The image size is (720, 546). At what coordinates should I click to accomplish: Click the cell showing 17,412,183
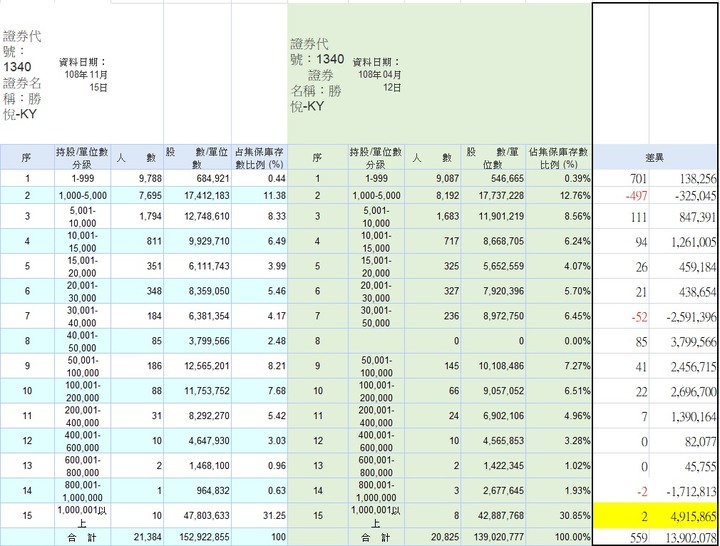pos(197,195)
